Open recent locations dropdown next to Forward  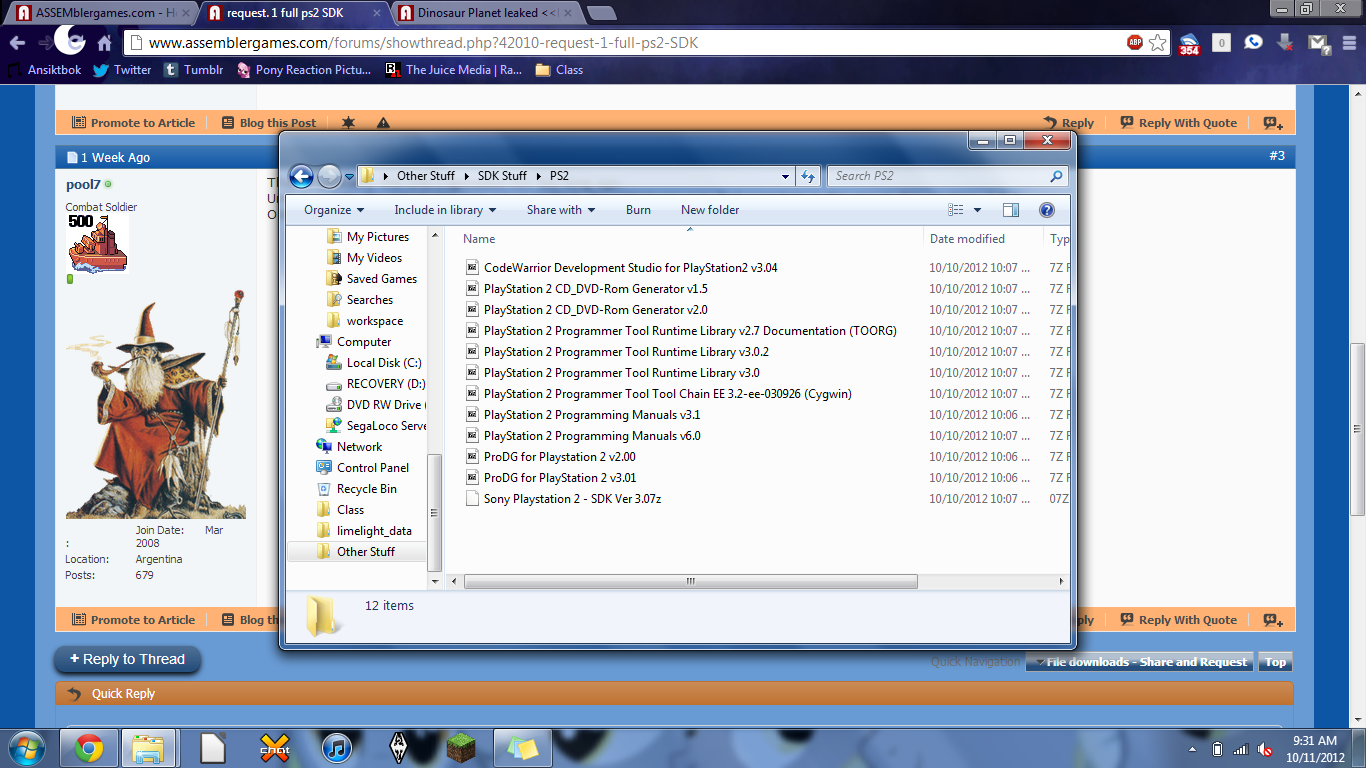[350, 177]
